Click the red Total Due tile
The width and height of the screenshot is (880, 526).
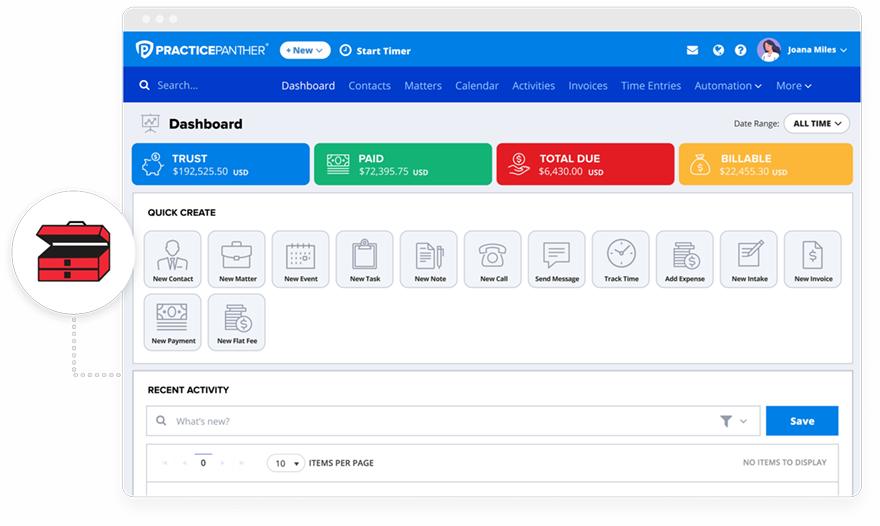585,164
